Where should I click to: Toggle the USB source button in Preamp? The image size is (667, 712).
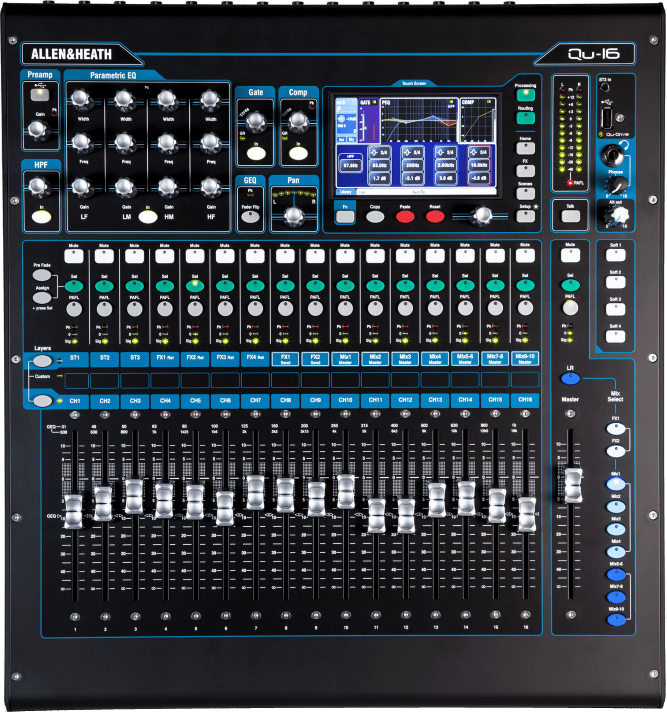pos(40,94)
